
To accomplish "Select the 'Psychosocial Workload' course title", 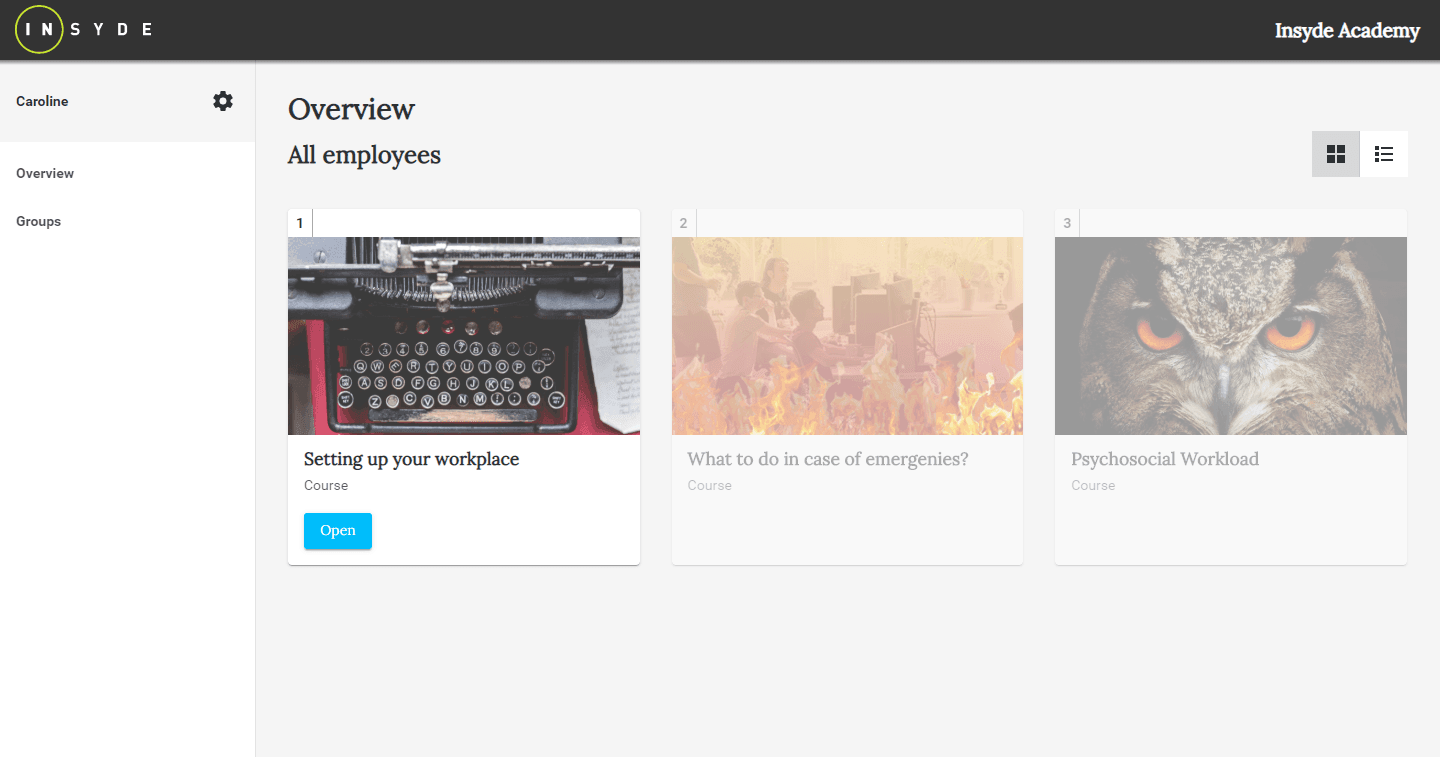I will pos(1164,459).
